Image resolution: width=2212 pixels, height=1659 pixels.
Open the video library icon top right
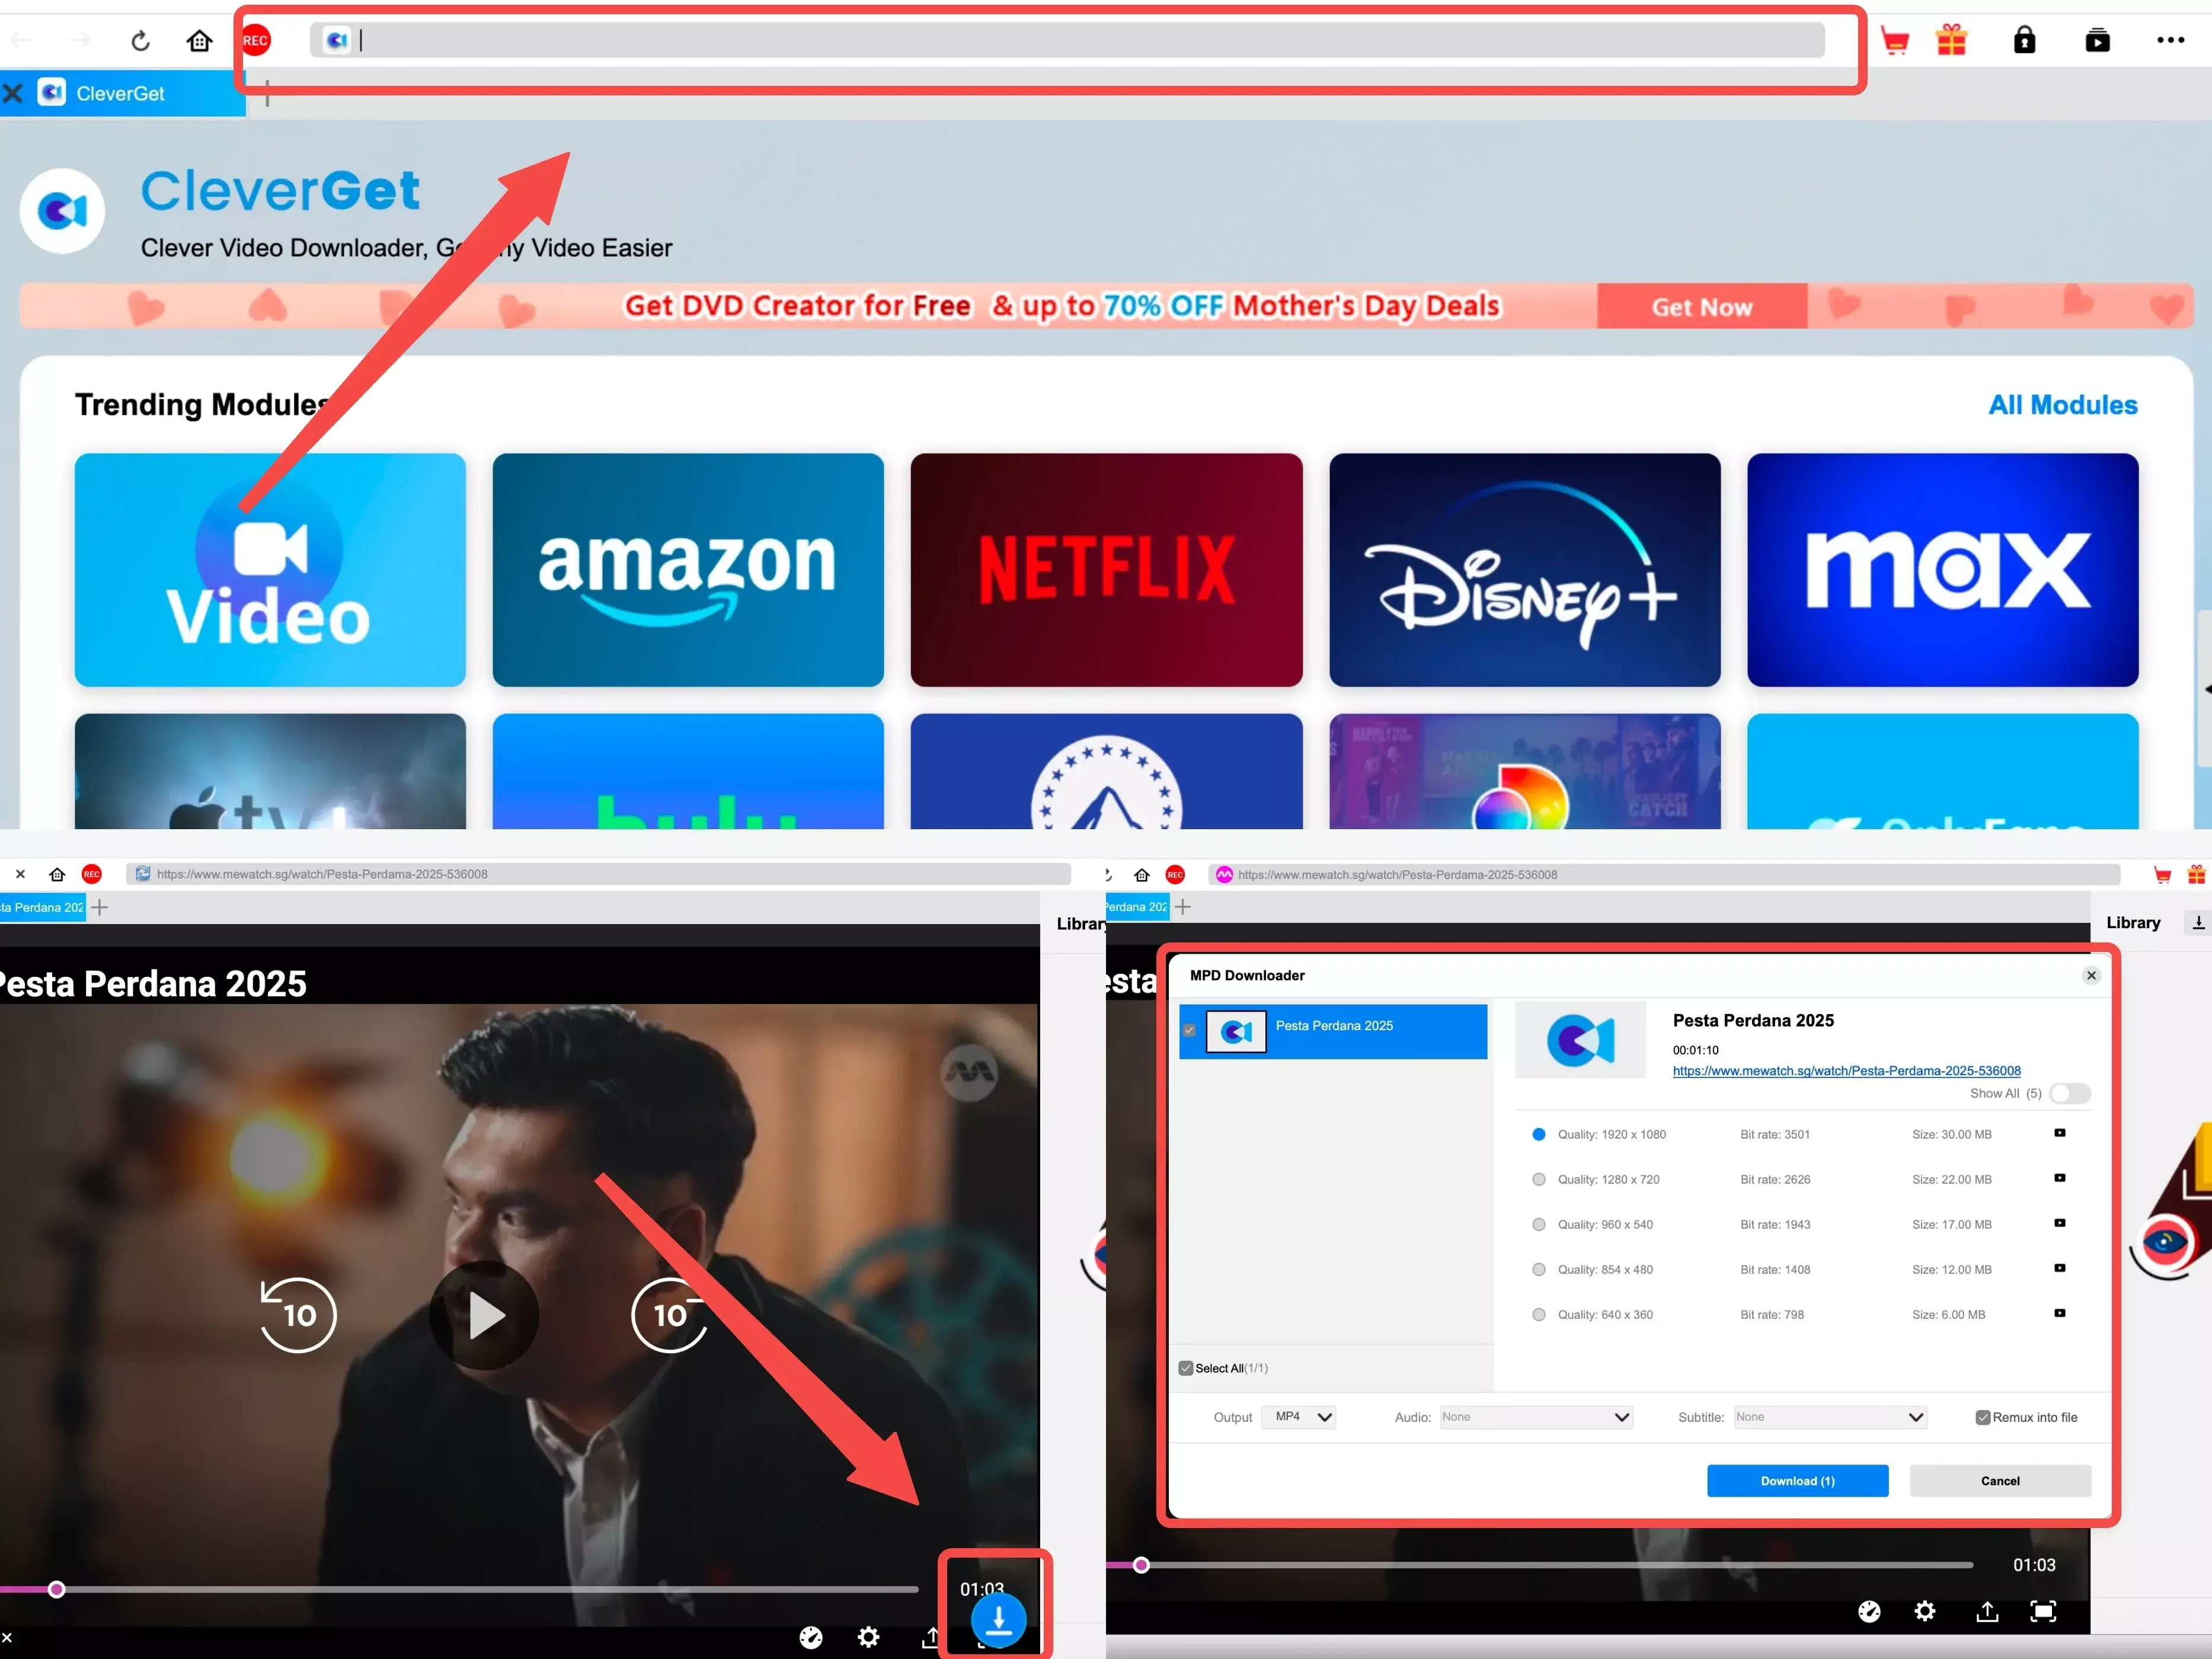(x=2097, y=40)
